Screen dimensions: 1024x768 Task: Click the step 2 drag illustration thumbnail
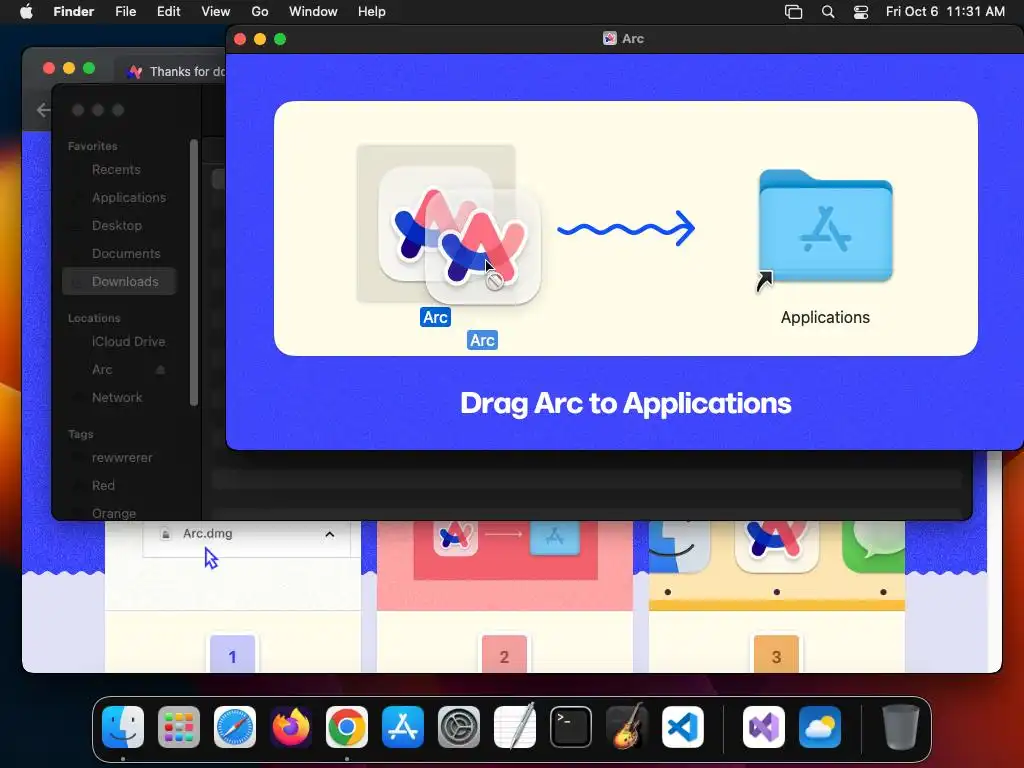(505, 565)
